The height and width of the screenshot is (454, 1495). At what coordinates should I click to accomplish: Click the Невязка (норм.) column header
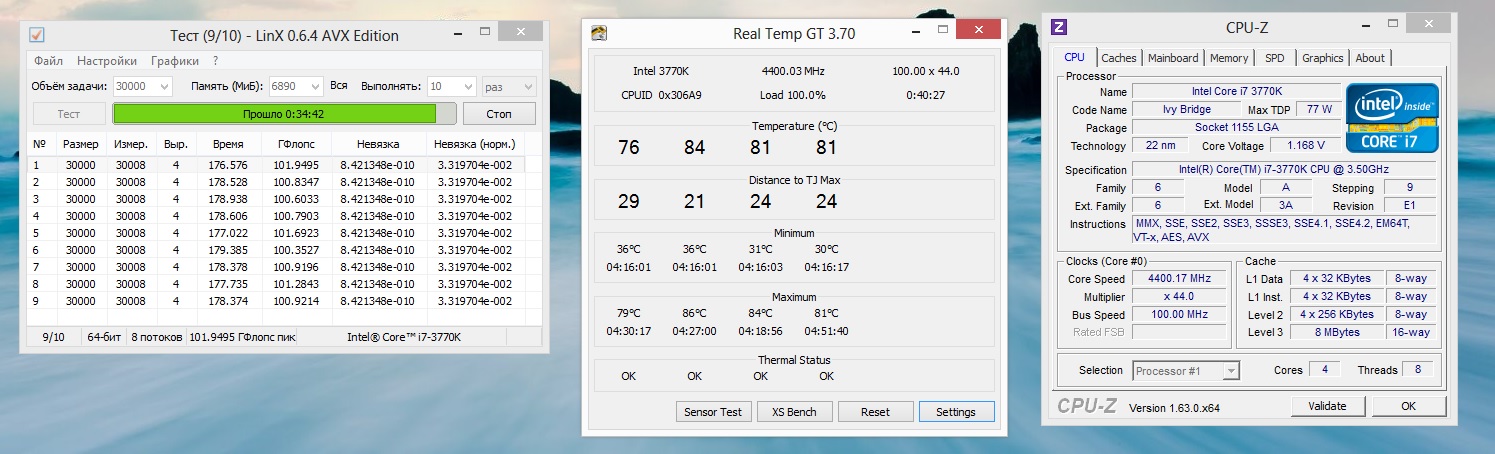click(475, 144)
